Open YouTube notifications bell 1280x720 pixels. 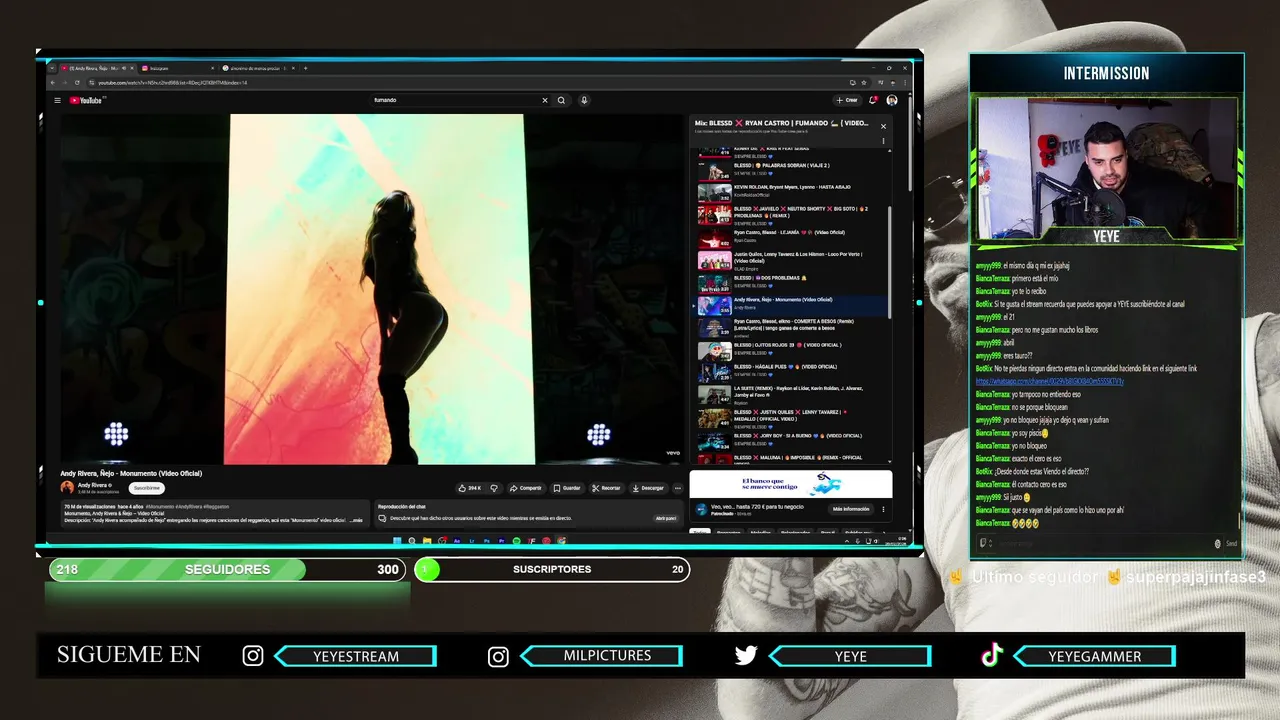873,100
